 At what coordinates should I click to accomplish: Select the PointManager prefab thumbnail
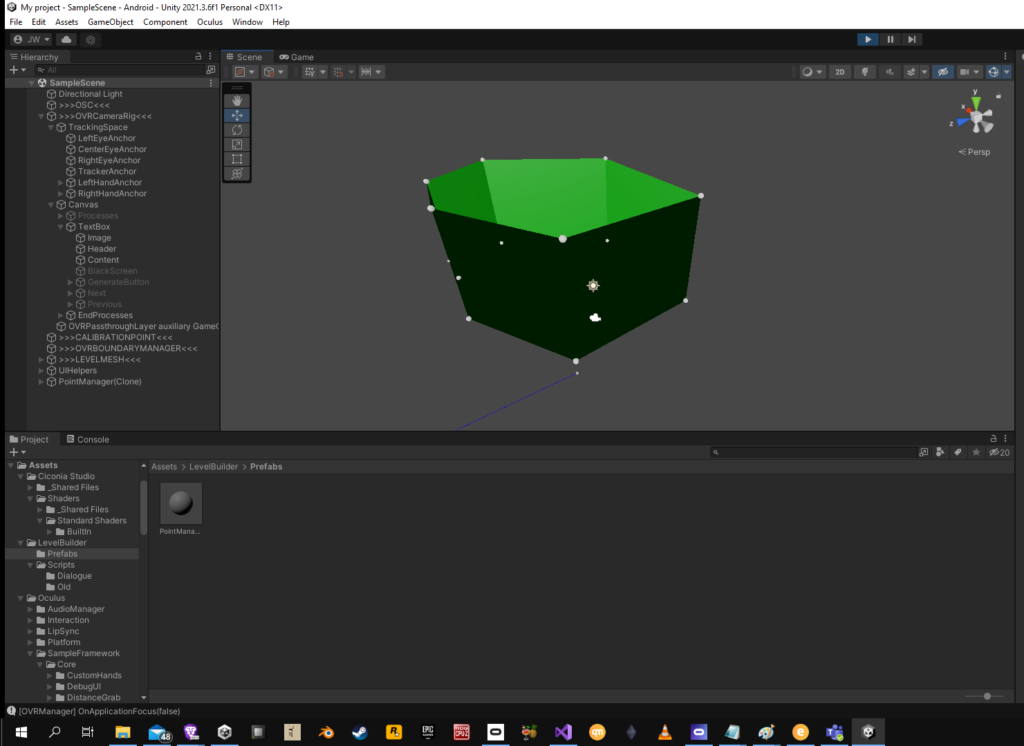(181, 504)
